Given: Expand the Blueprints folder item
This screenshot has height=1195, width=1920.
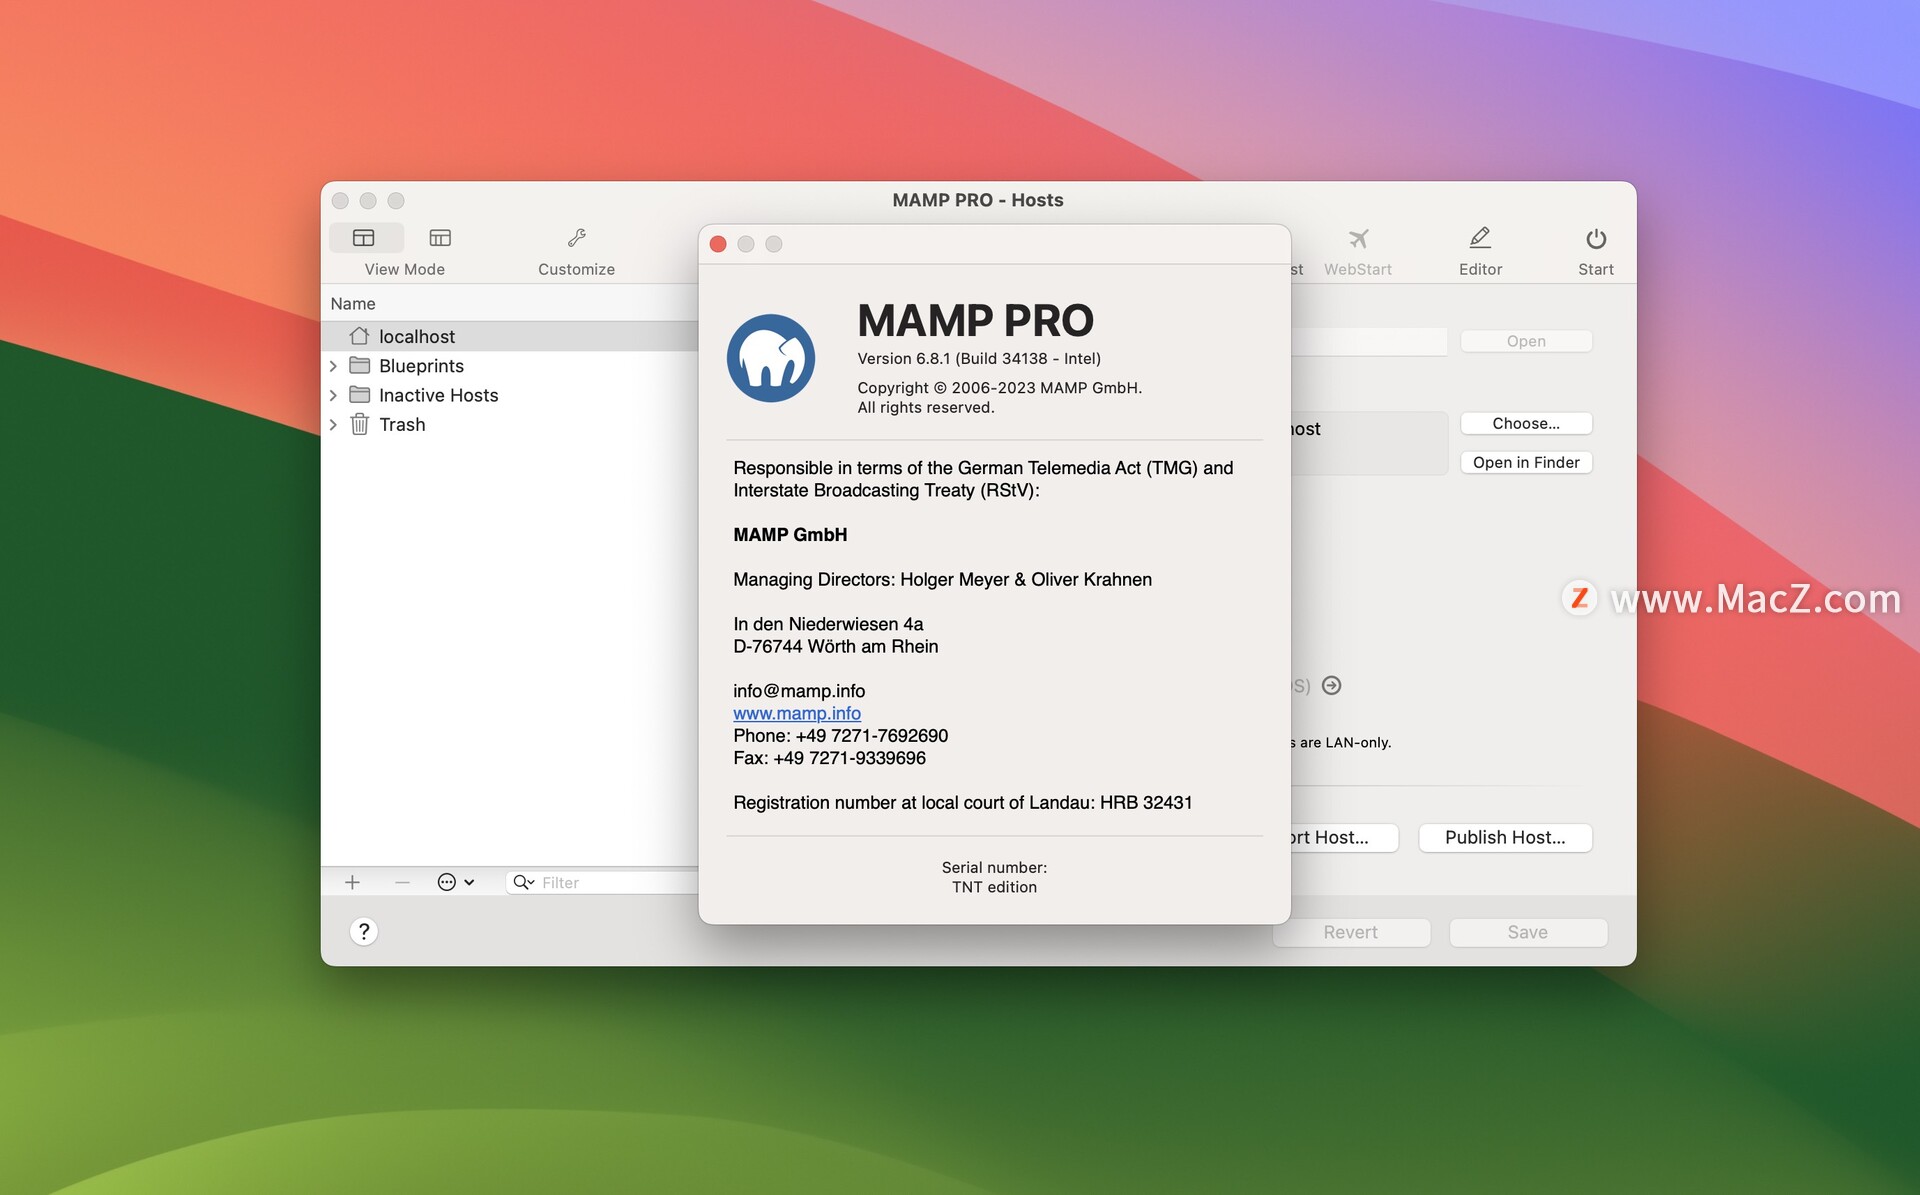Looking at the screenshot, I should click(x=334, y=363).
